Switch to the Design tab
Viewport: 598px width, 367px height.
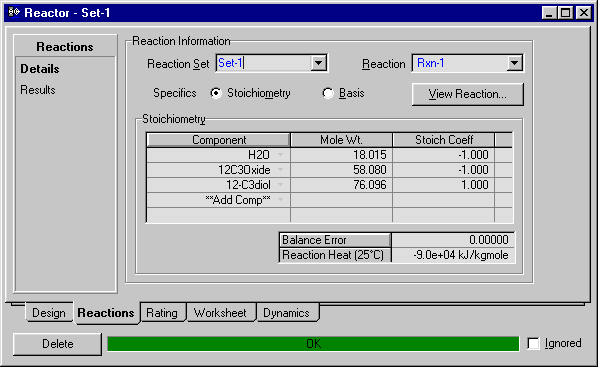(x=49, y=313)
